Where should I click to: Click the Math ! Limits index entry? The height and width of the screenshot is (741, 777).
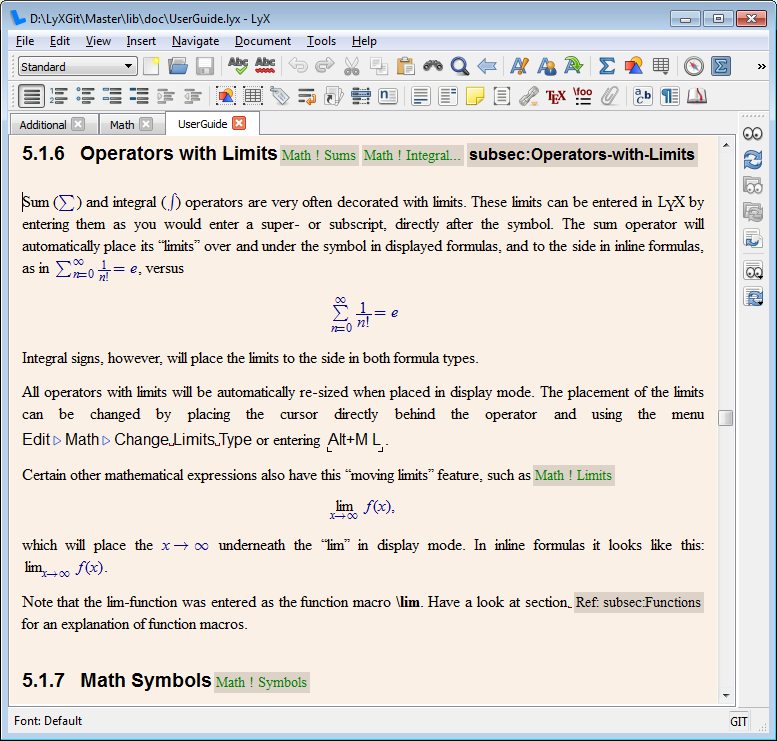click(x=573, y=475)
